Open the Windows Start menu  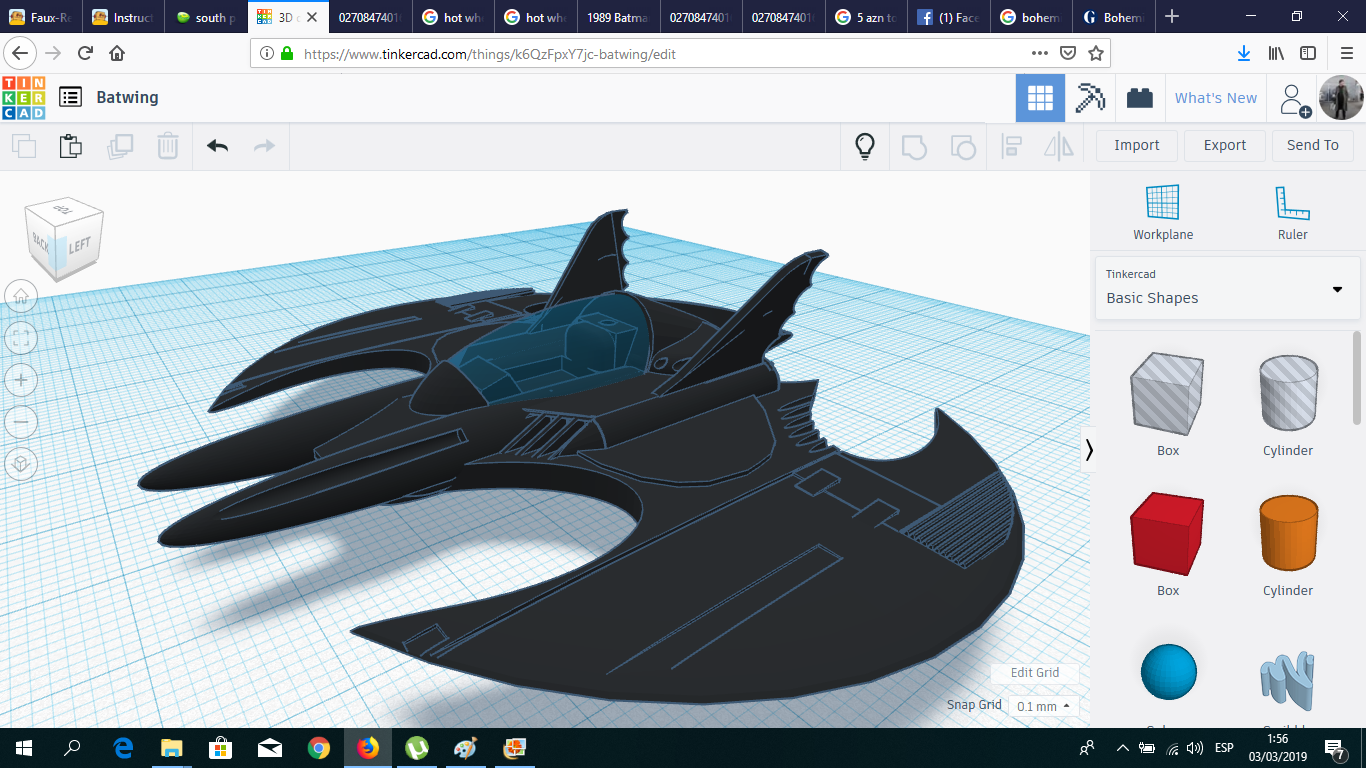pos(24,748)
